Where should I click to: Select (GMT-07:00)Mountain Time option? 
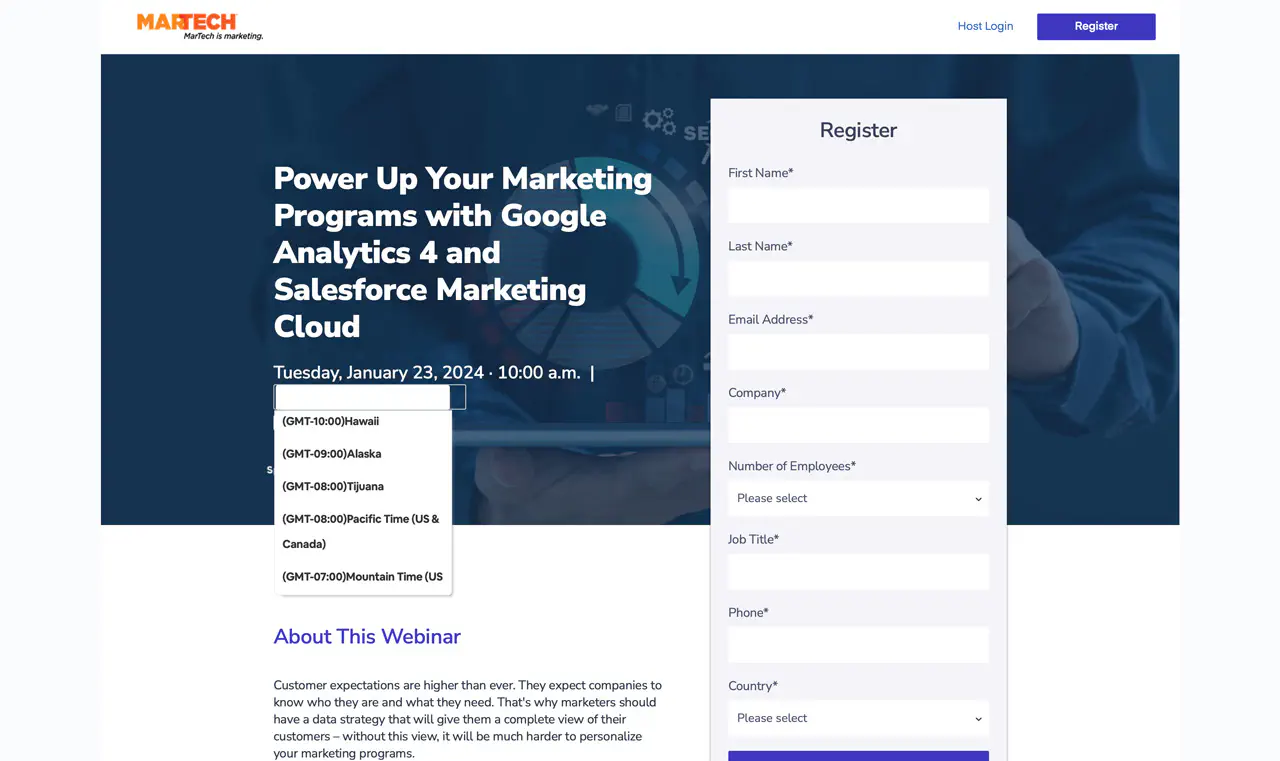[363, 577]
